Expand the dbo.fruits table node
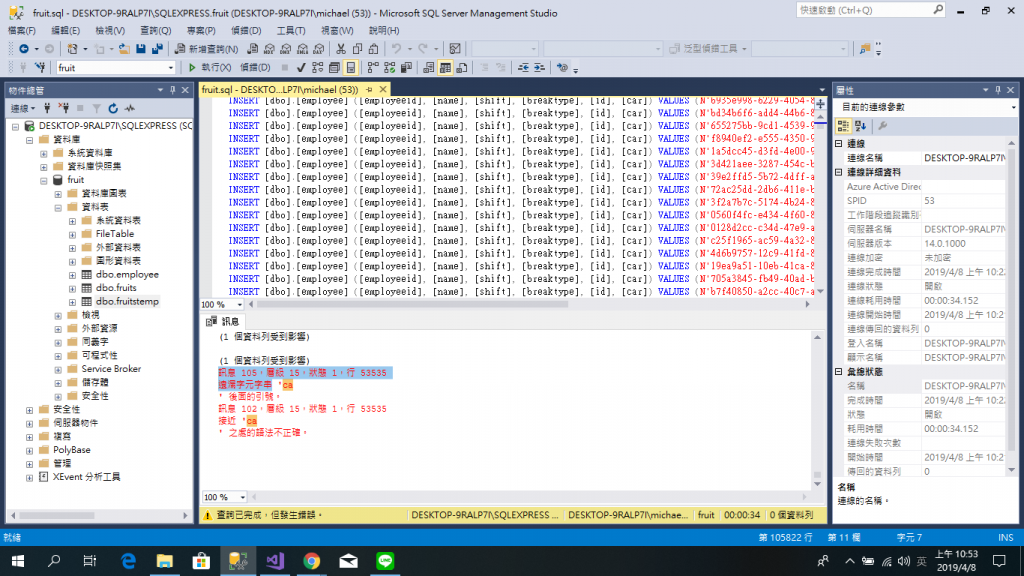The image size is (1024, 576). pyautogui.click(x=72, y=288)
